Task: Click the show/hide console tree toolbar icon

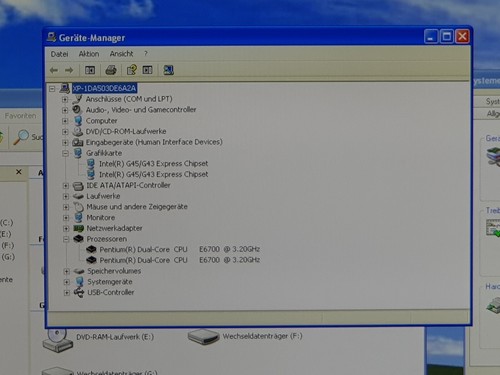Action: (x=90, y=70)
